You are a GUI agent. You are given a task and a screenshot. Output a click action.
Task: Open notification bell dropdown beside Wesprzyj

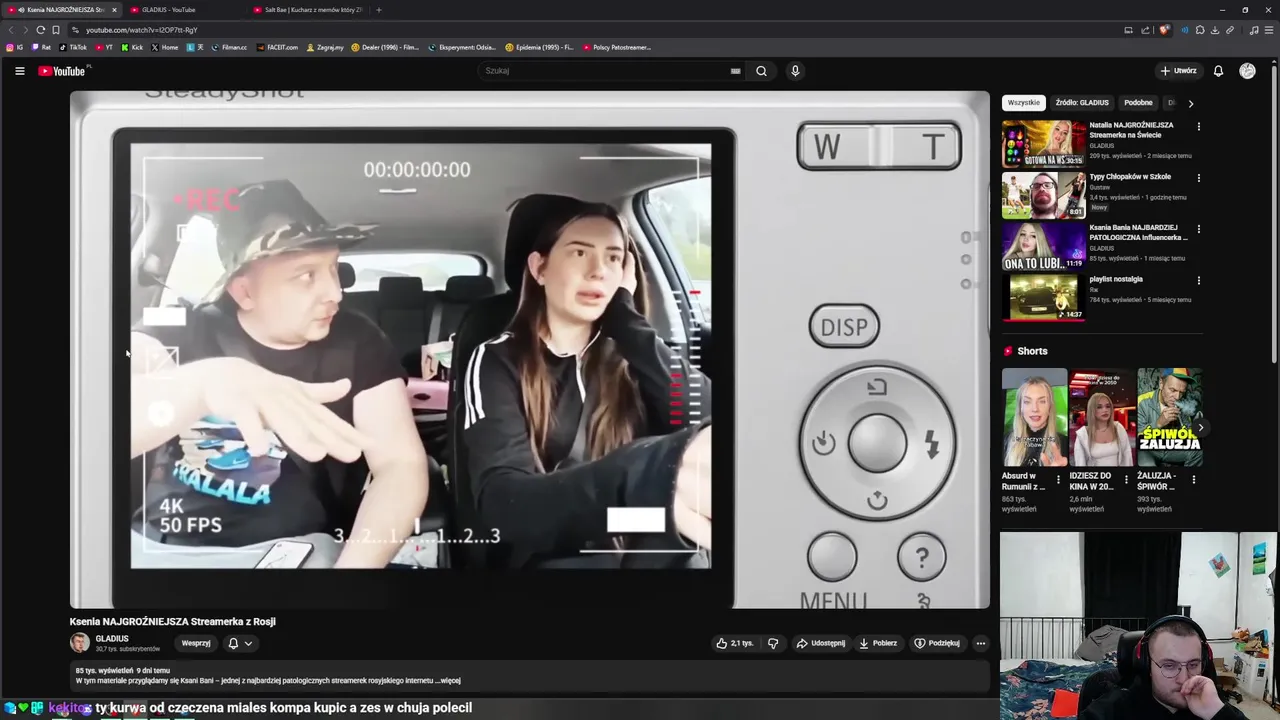click(x=240, y=643)
